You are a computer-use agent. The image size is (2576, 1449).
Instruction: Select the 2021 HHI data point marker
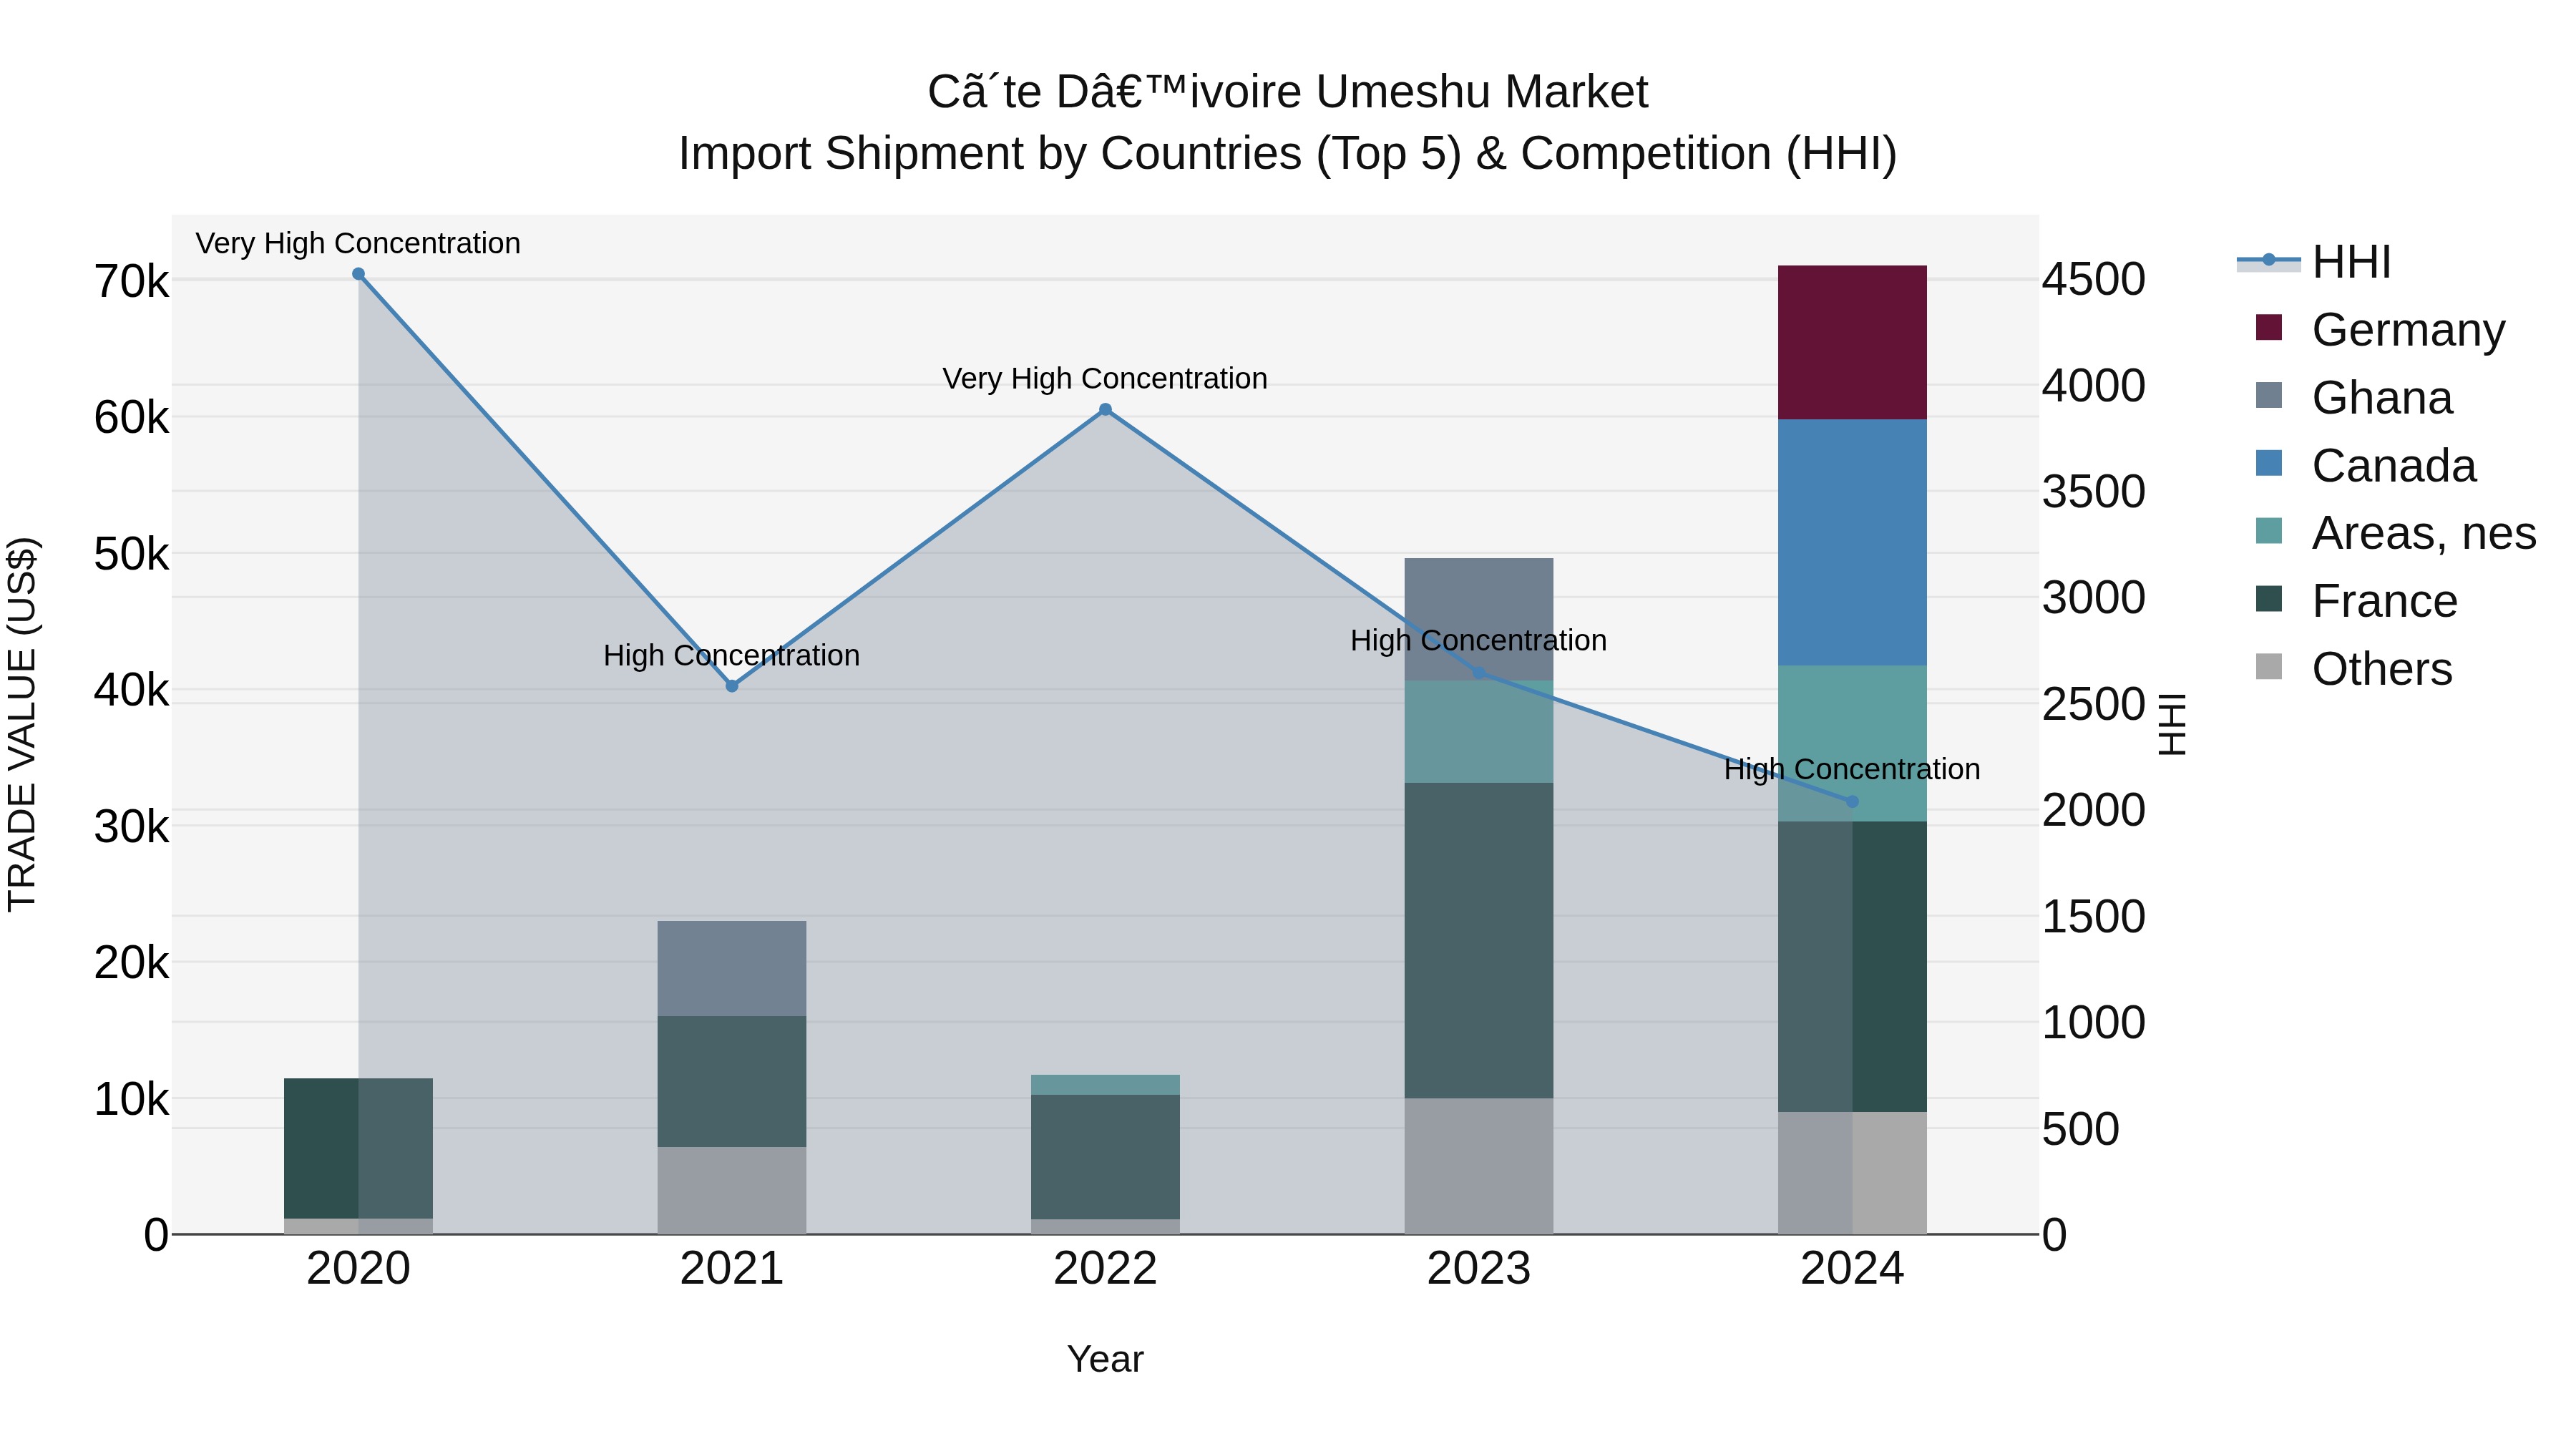732,686
